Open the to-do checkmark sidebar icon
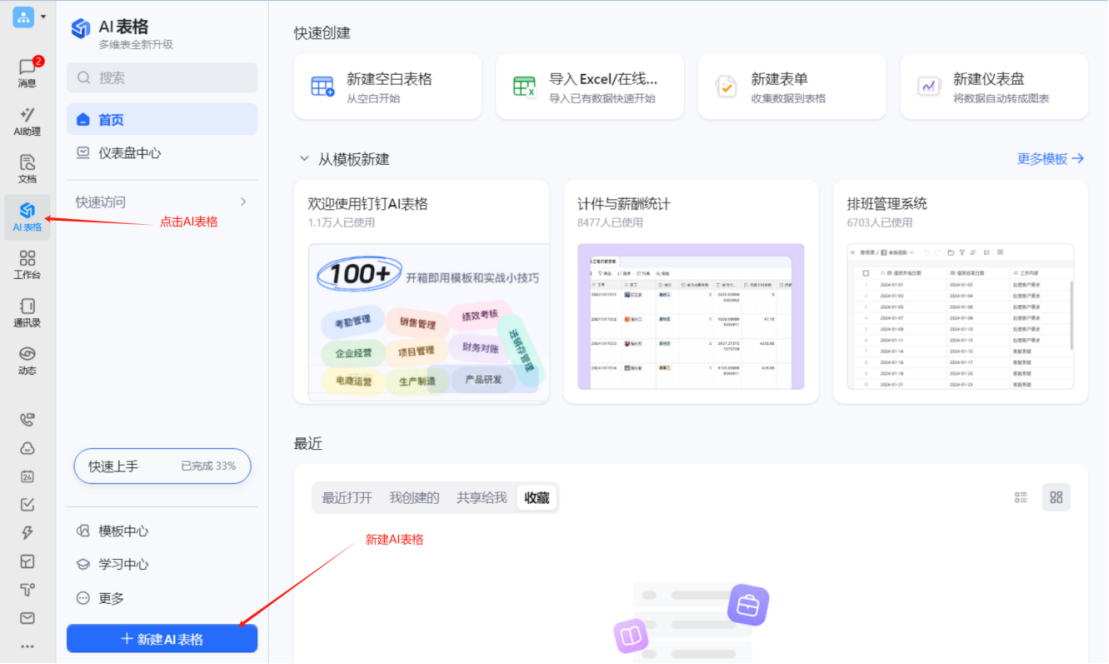This screenshot has height=664, width=1109. (28, 504)
